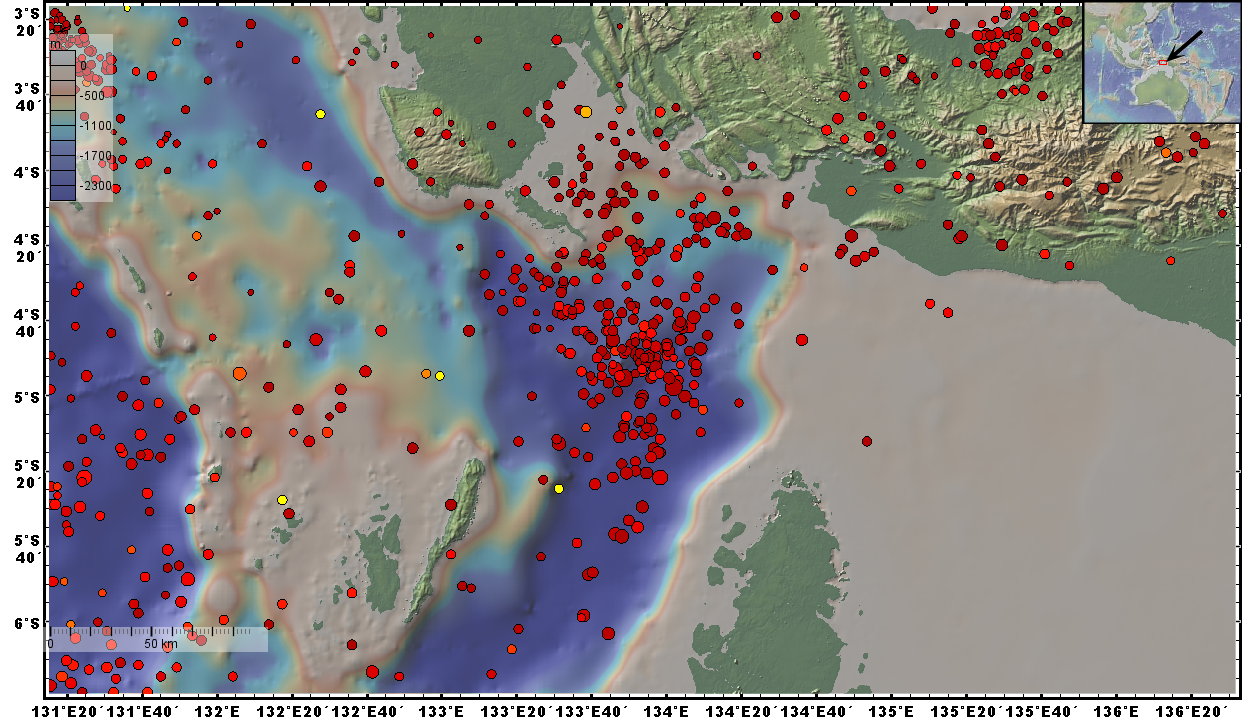Click the -1100 depth legend label

click(96, 126)
